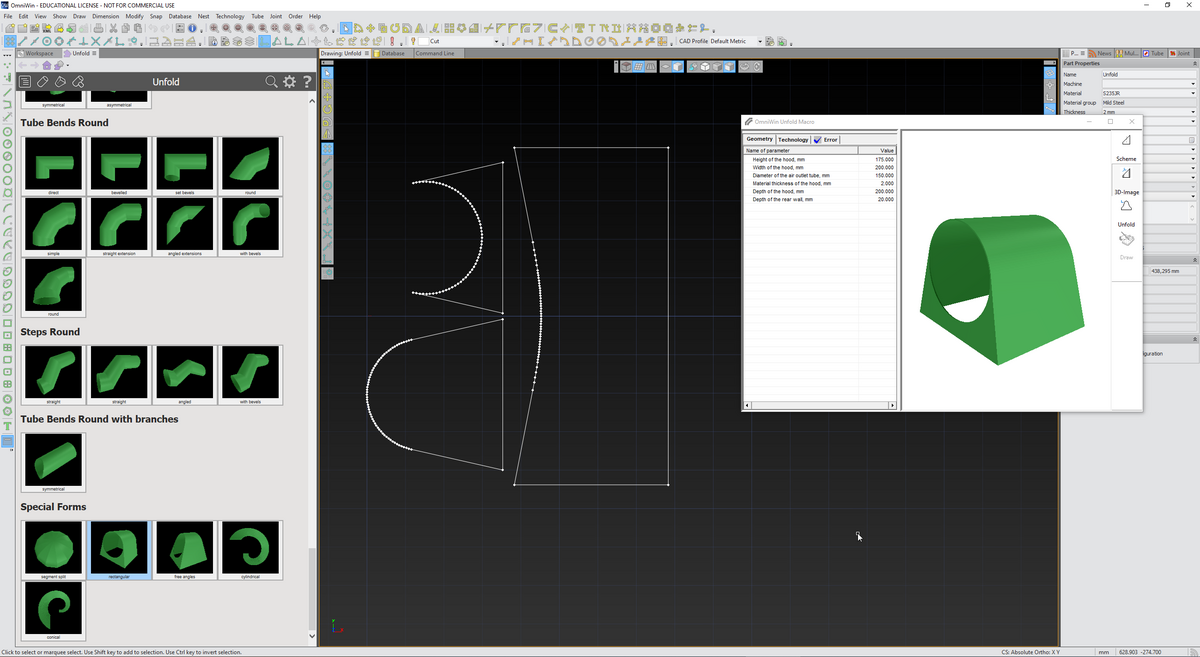
Task: Click the Cut scissors icon in toolbar
Action: pyautogui.click(x=113, y=29)
